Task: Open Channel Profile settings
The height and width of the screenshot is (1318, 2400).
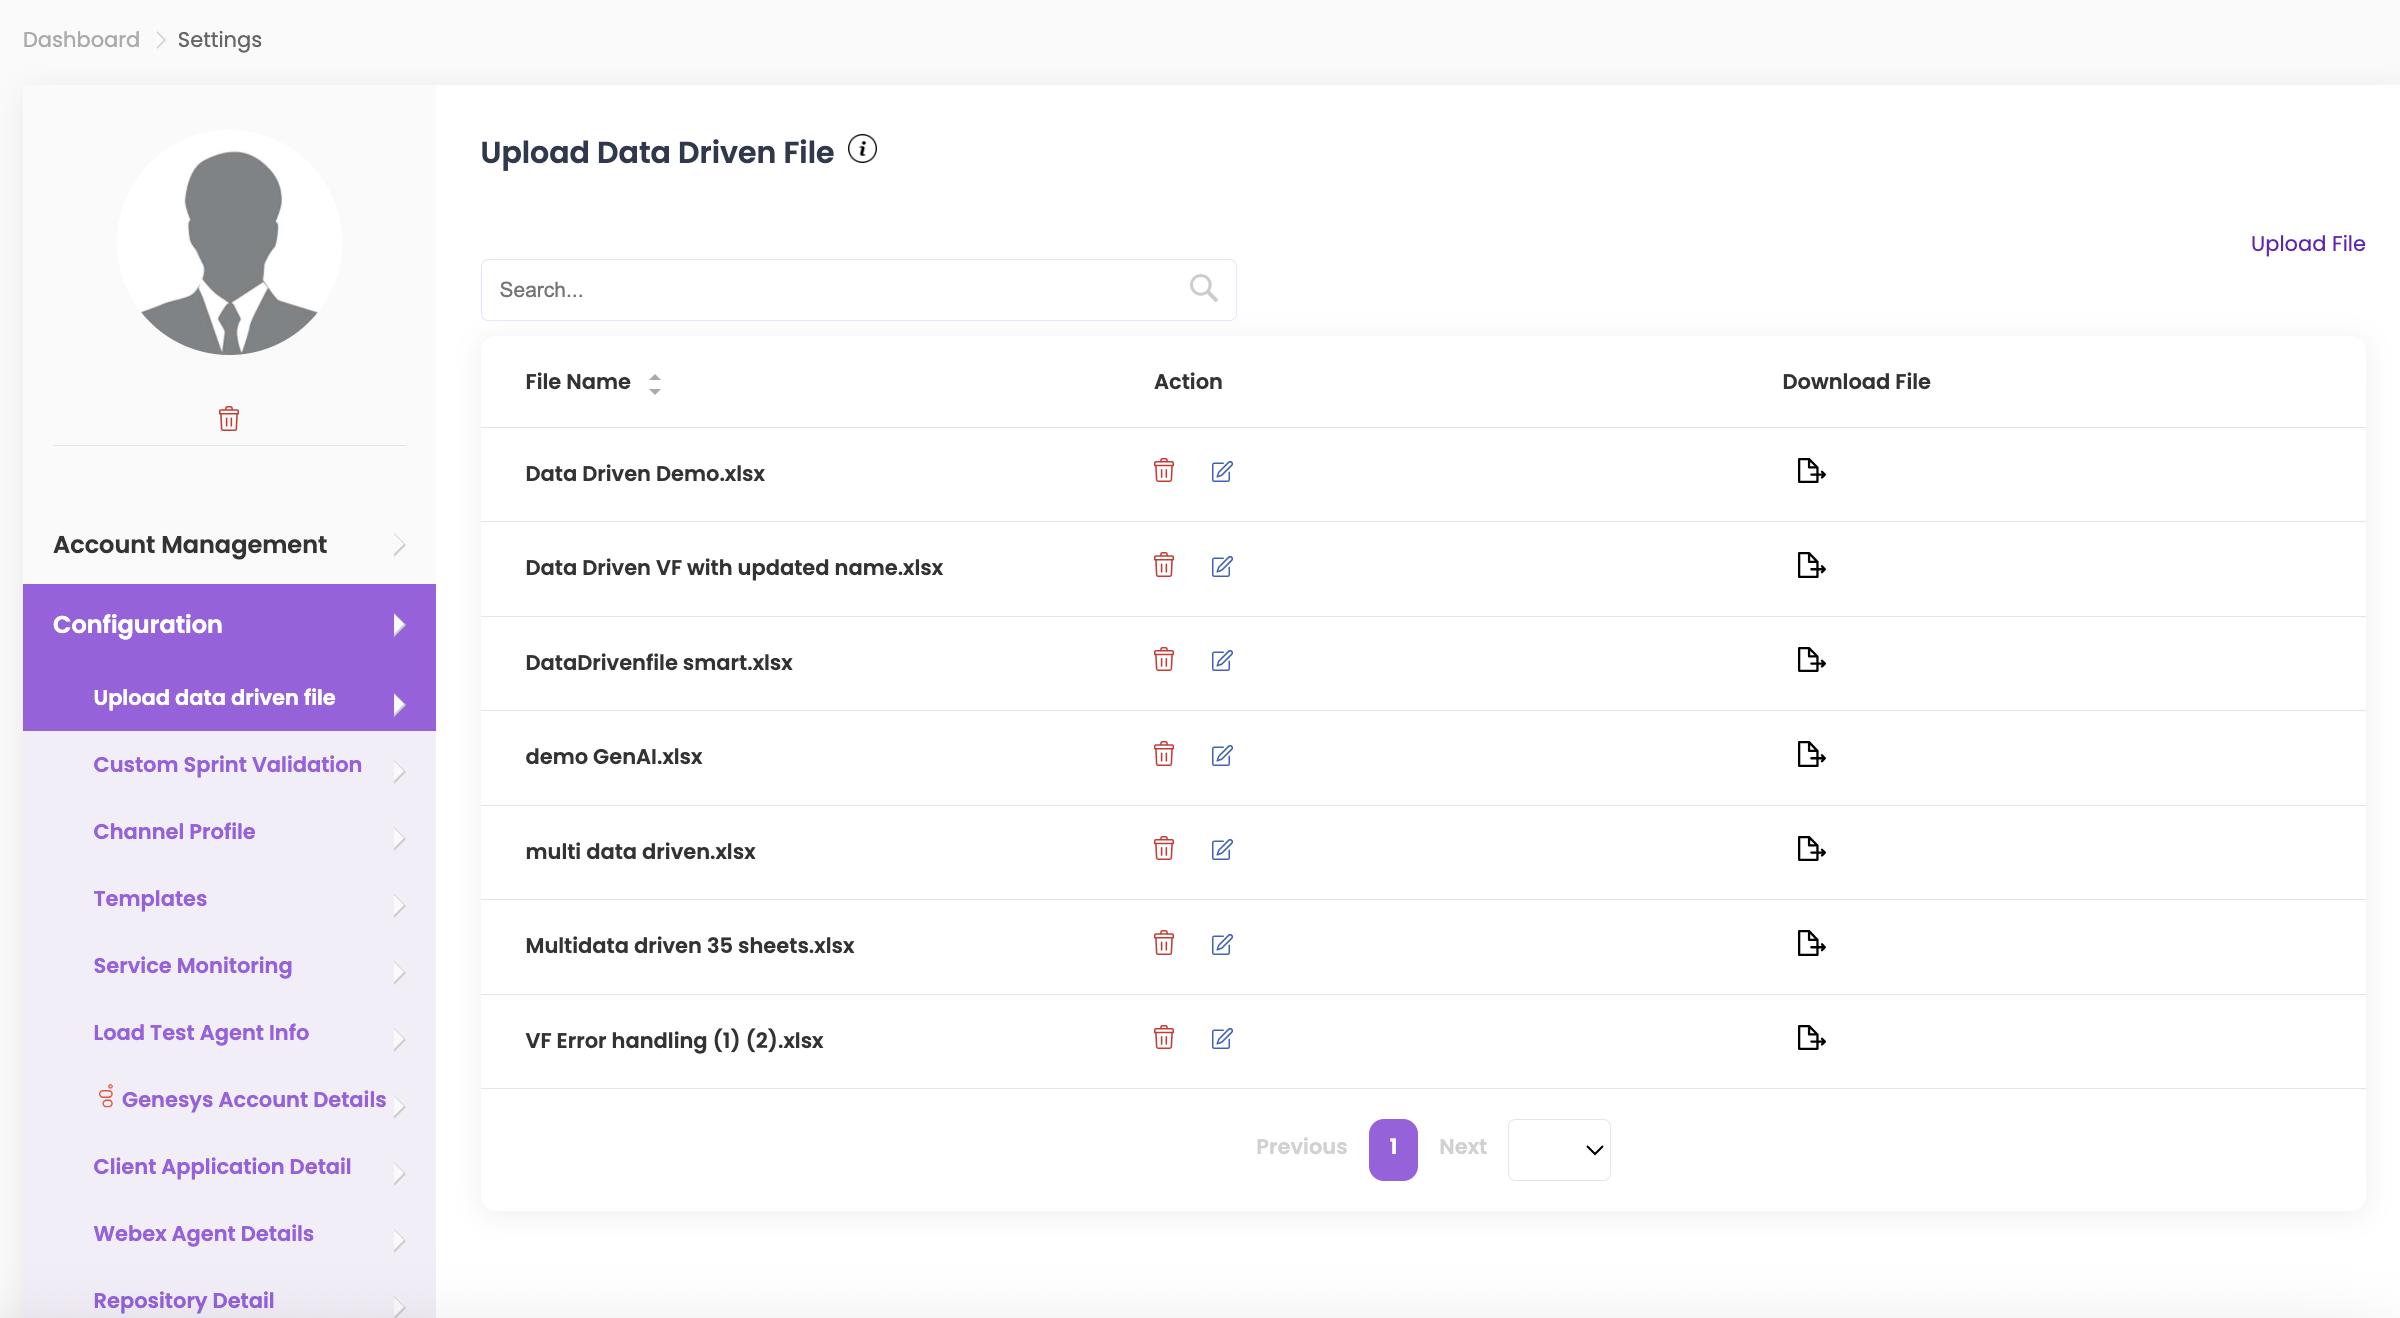Action: (174, 832)
